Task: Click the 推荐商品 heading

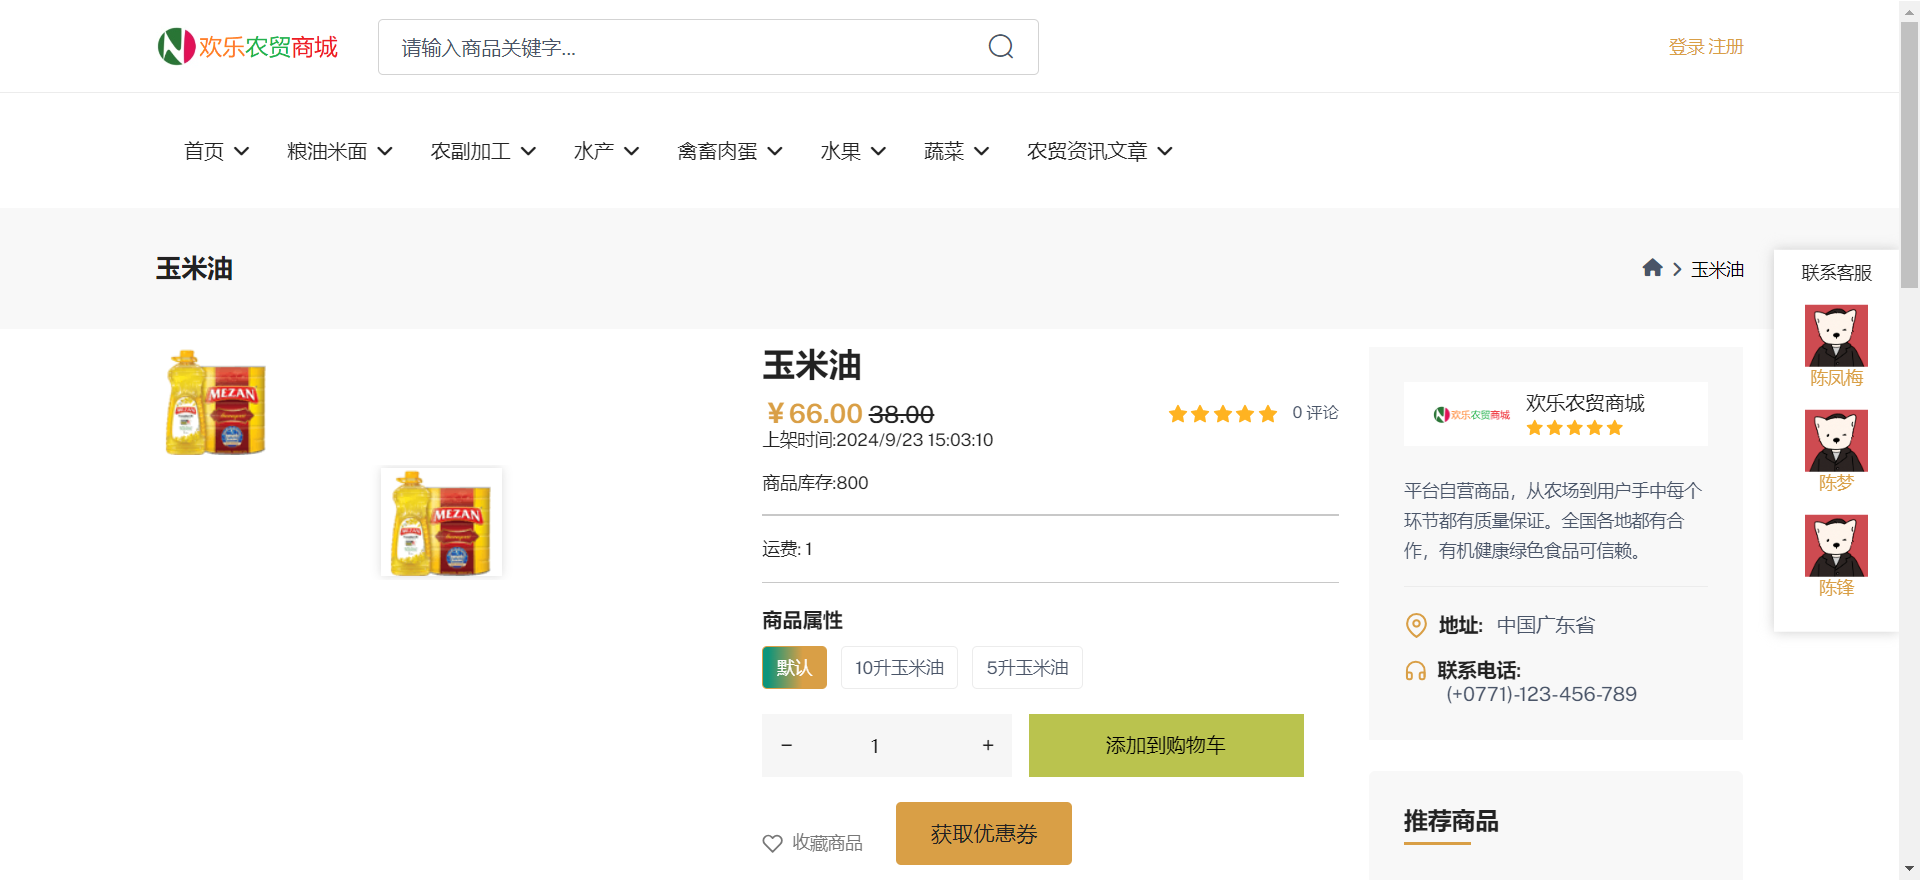Action: 1451,821
